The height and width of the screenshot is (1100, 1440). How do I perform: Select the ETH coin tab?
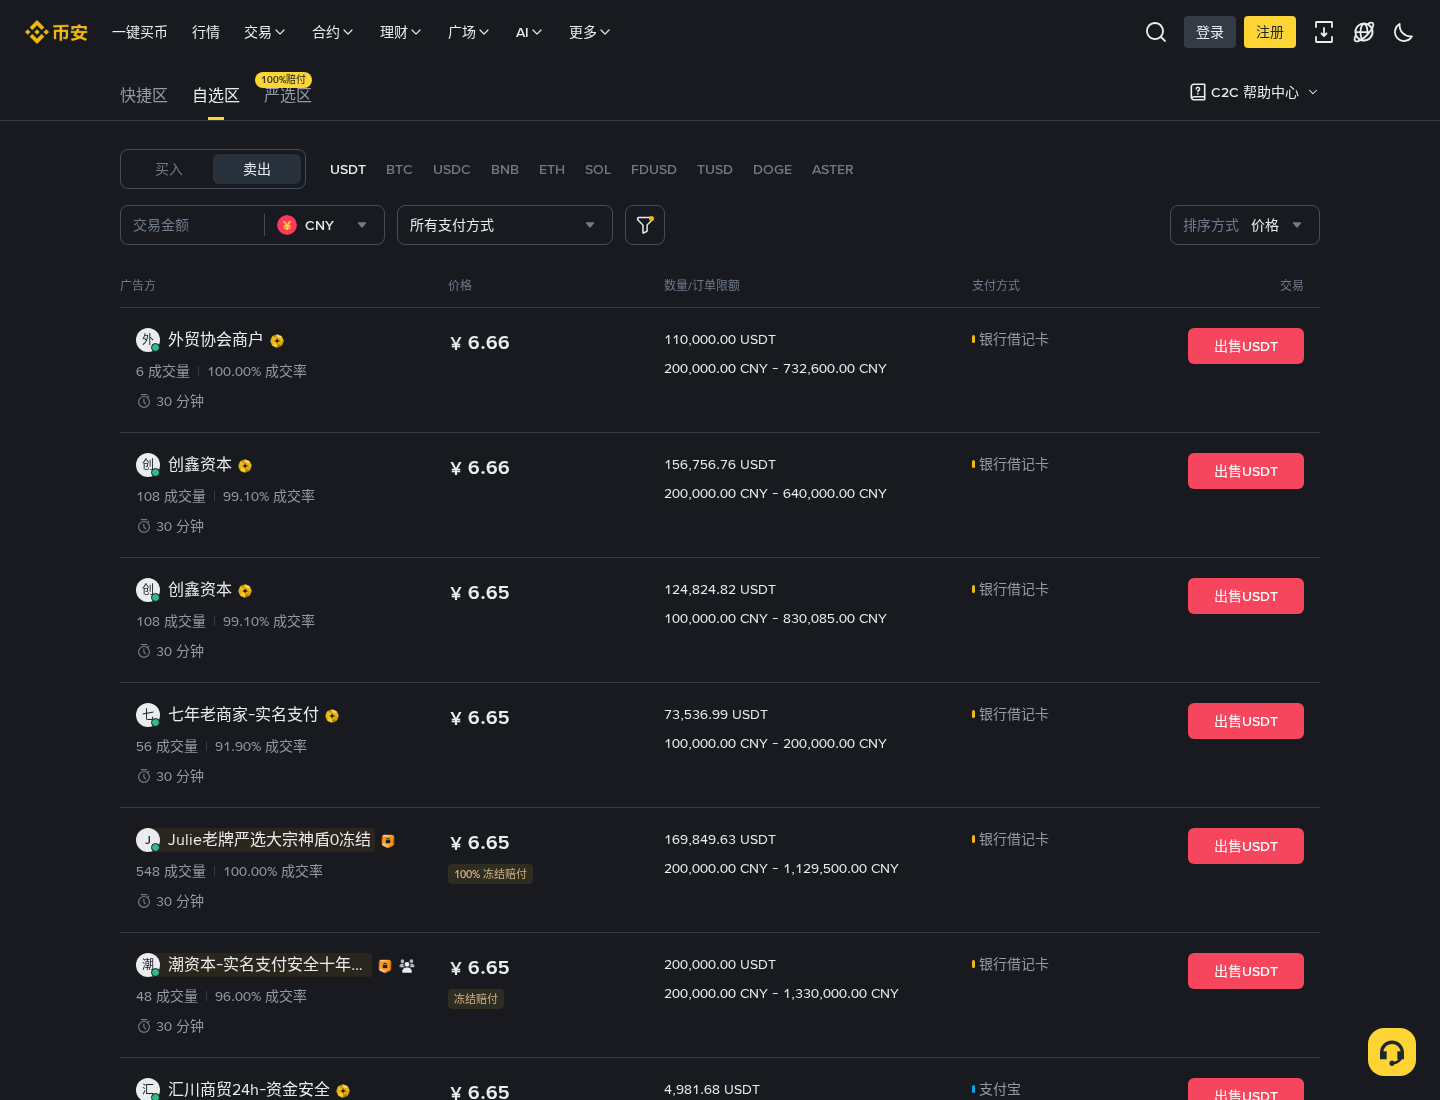click(552, 169)
